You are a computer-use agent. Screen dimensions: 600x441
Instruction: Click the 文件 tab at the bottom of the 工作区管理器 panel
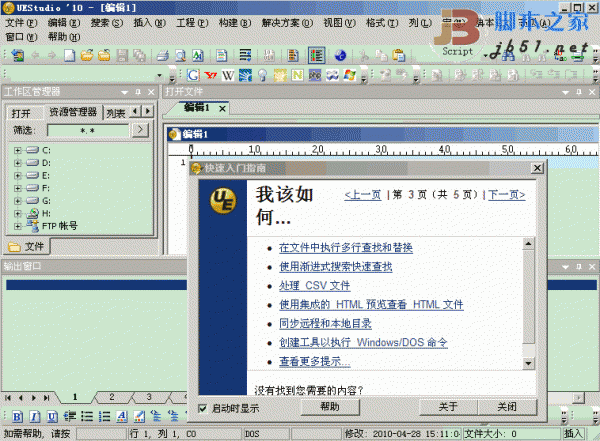pos(27,247)
